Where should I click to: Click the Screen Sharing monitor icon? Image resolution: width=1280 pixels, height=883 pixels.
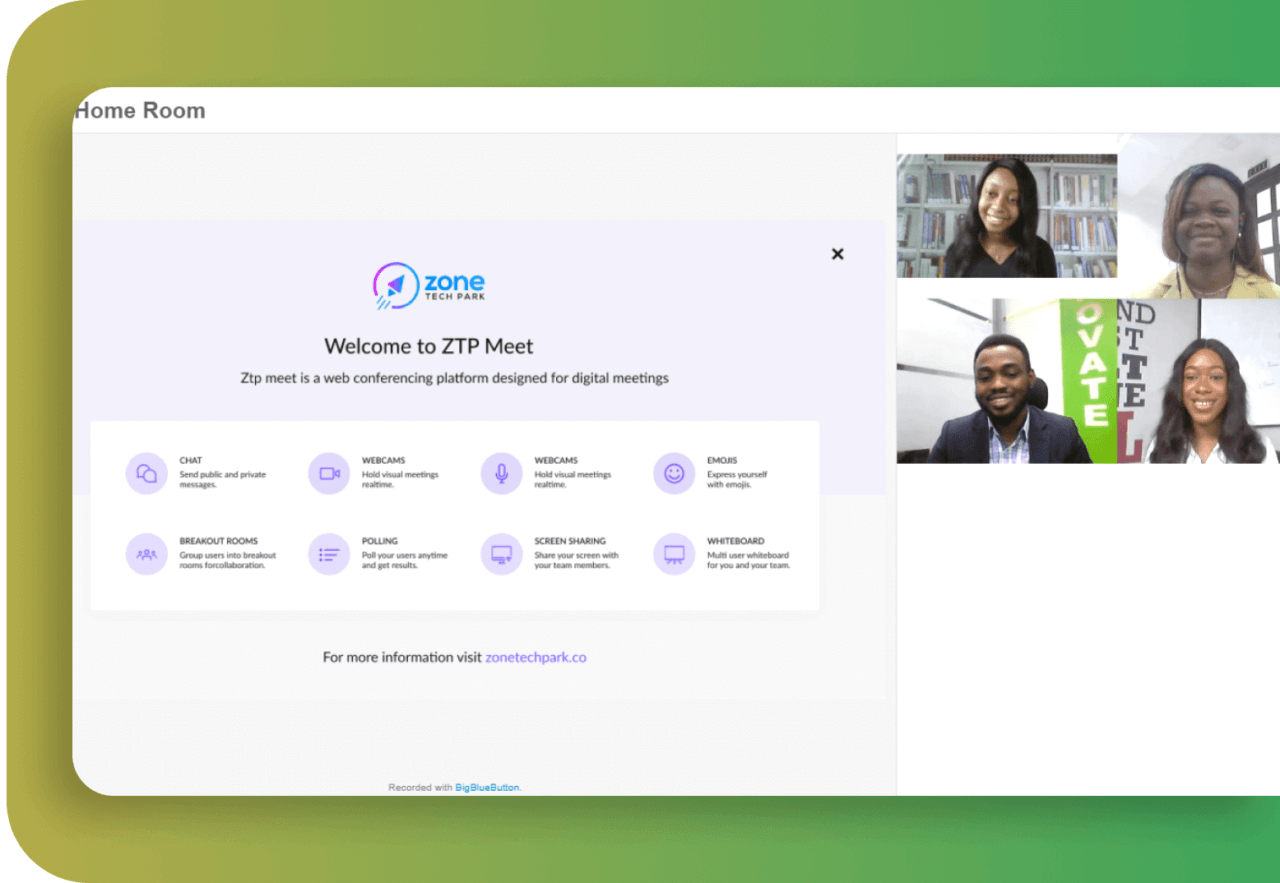click(x=502, y=554)
